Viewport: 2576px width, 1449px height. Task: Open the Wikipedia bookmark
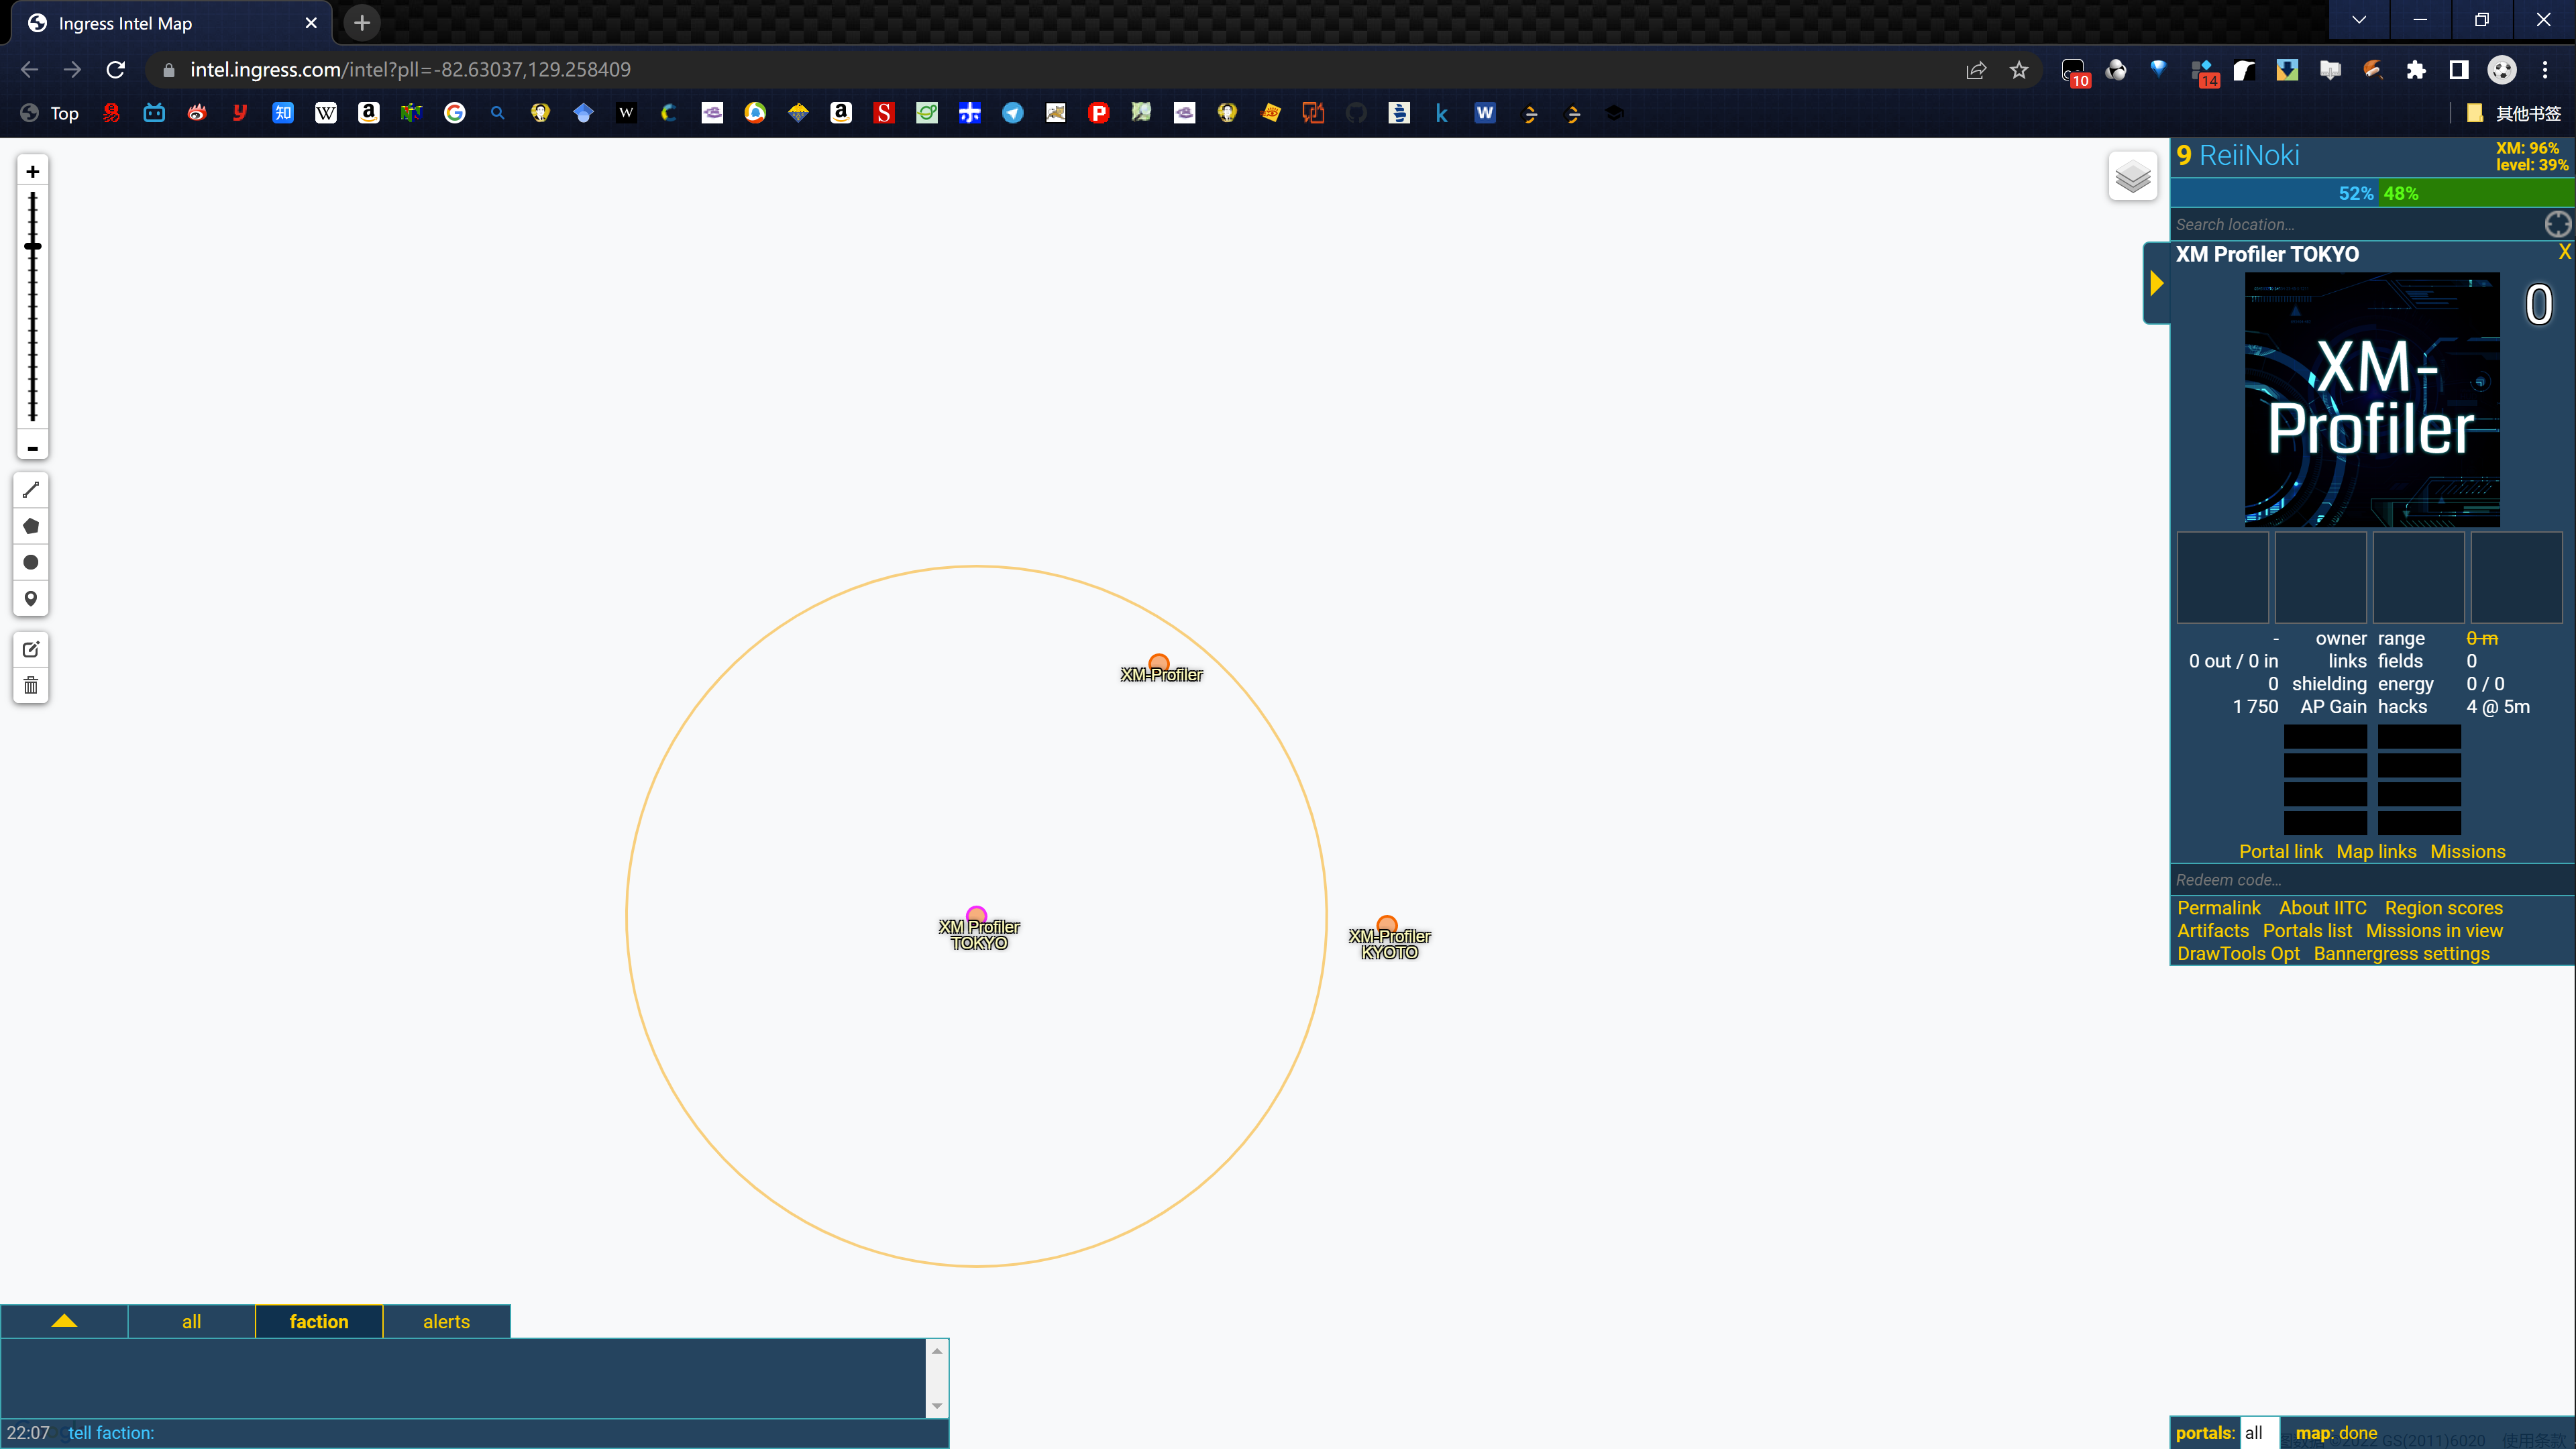tap(326, 113)
